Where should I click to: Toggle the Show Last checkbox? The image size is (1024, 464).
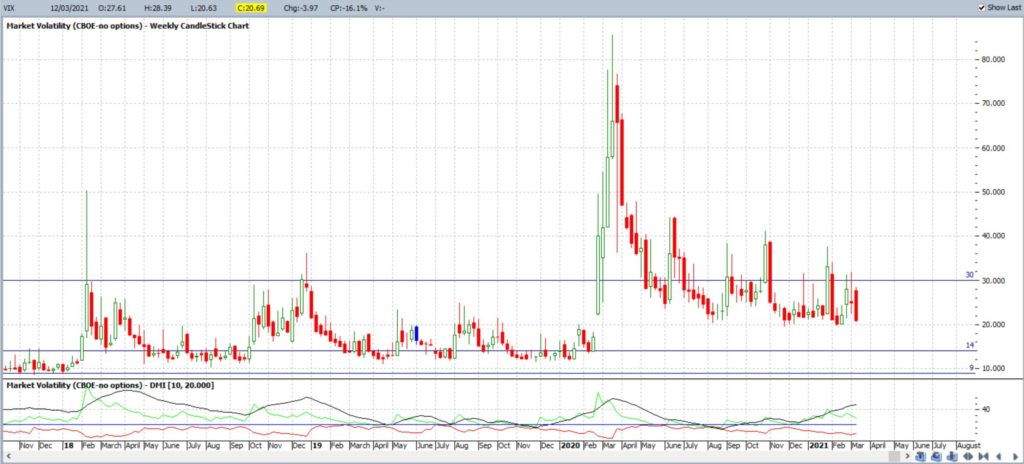(982, 7)
